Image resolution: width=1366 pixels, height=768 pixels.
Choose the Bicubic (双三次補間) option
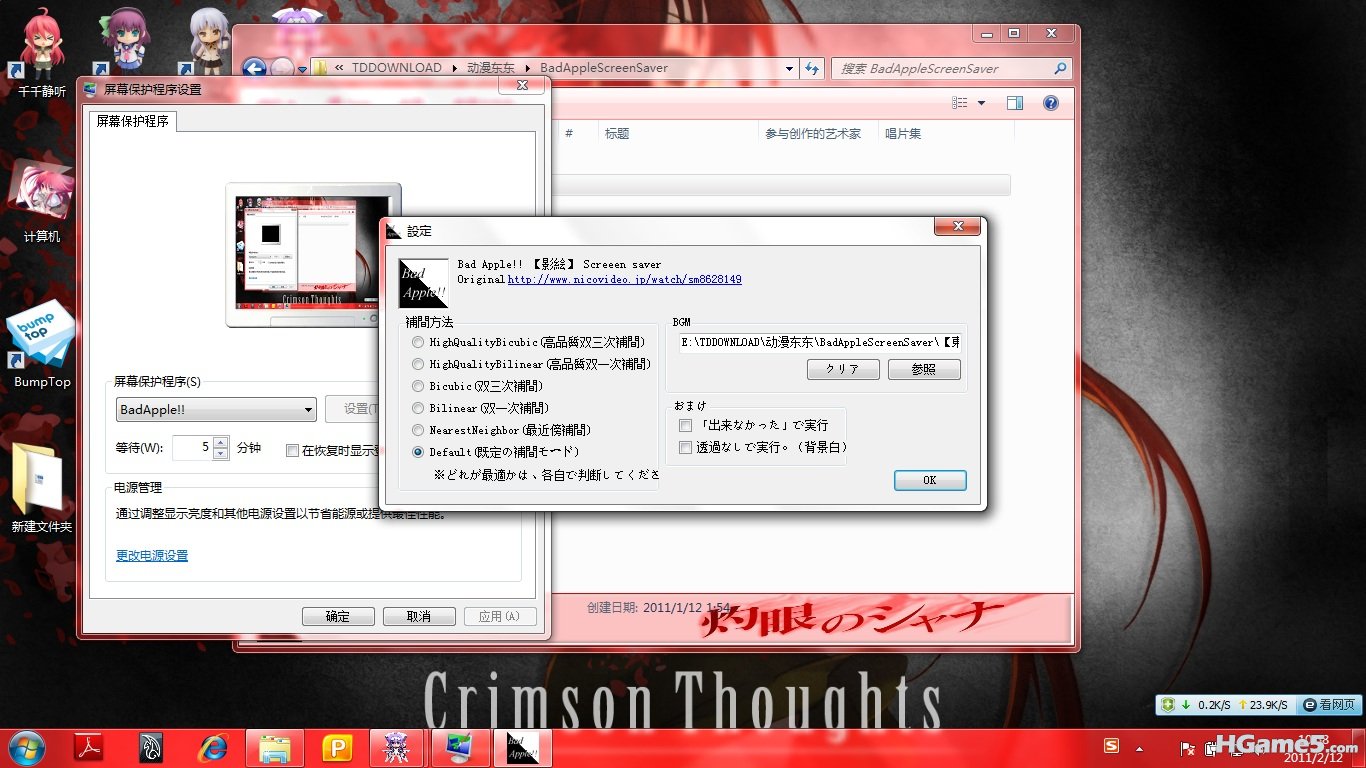pos(418,386)
